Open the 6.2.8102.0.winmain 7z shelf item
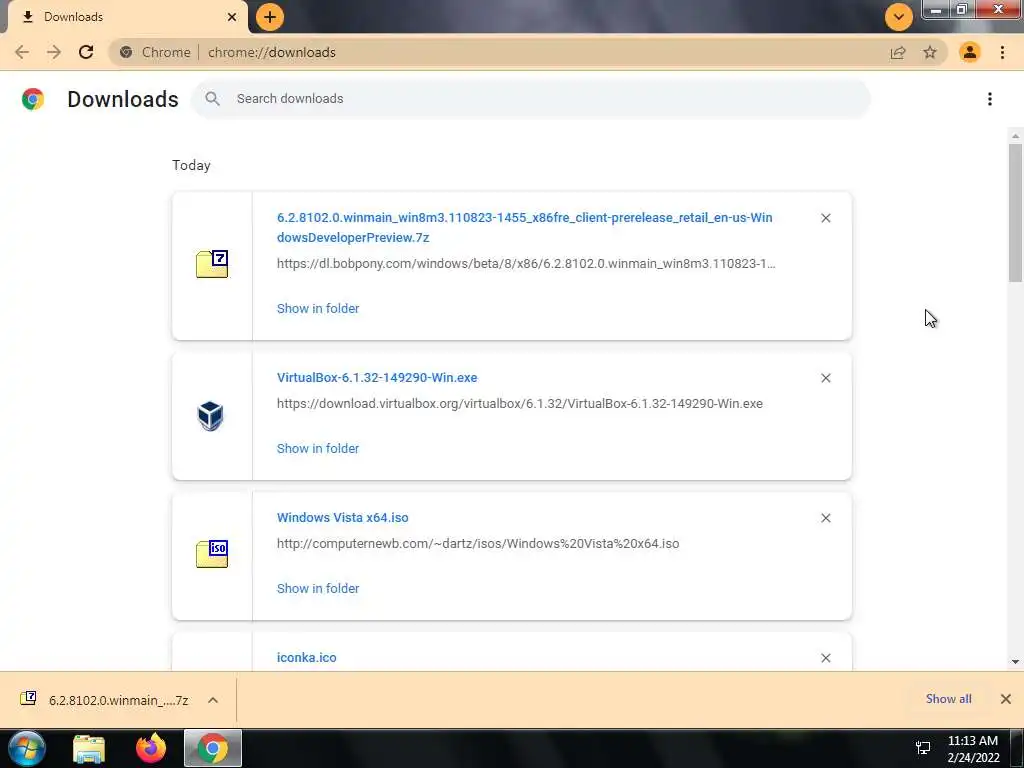The width and height of the screenshot is (1024, 768). (104, 700)
